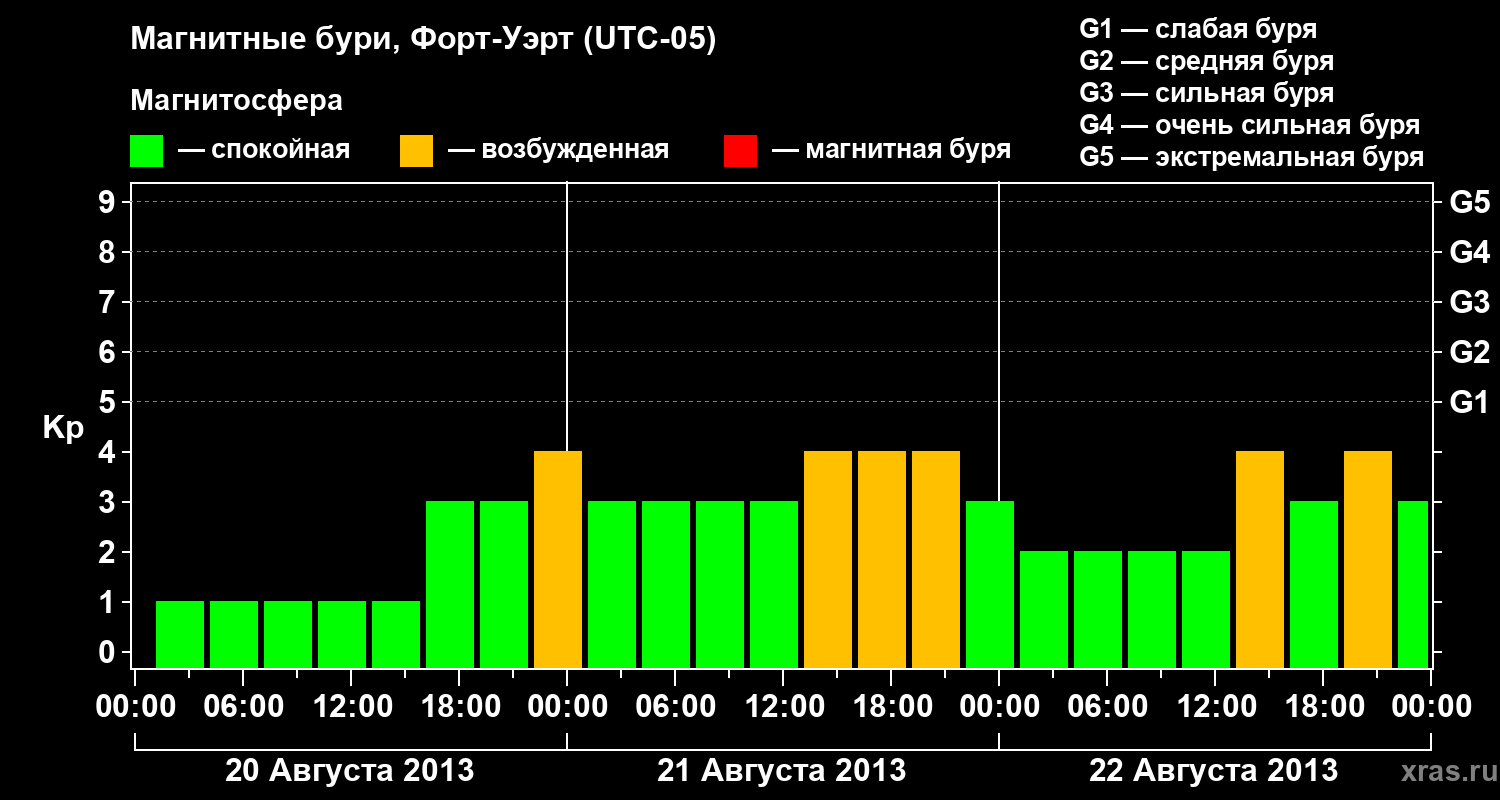1500x800 pixels.
Task: Click the '— возбужденная' legend label
Action: pos(559,150)
